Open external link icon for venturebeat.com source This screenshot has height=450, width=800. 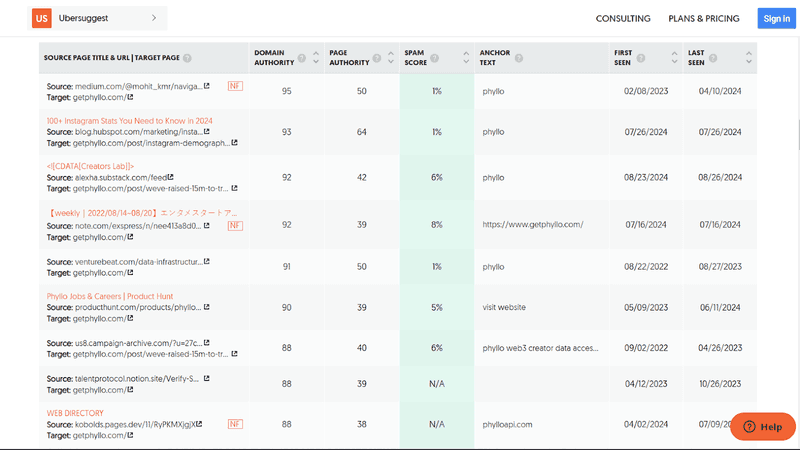click(x=207, y=261)
